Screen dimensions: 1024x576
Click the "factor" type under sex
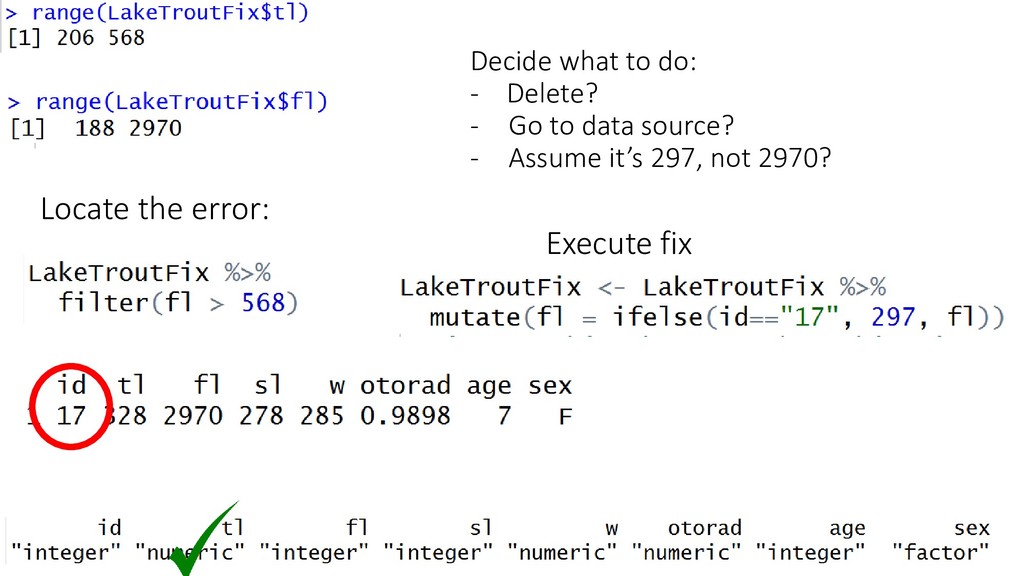940,552
